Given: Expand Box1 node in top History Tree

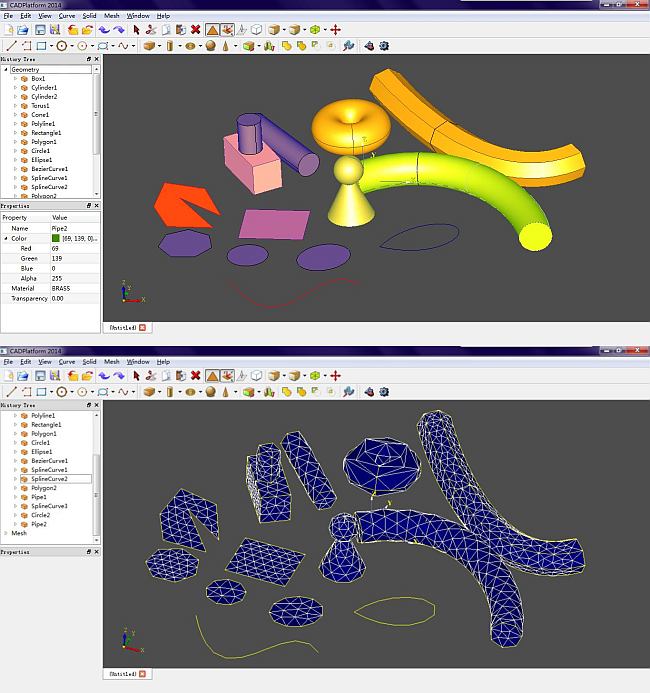Looking at the screenshot, I should click(x=15, y=79).
